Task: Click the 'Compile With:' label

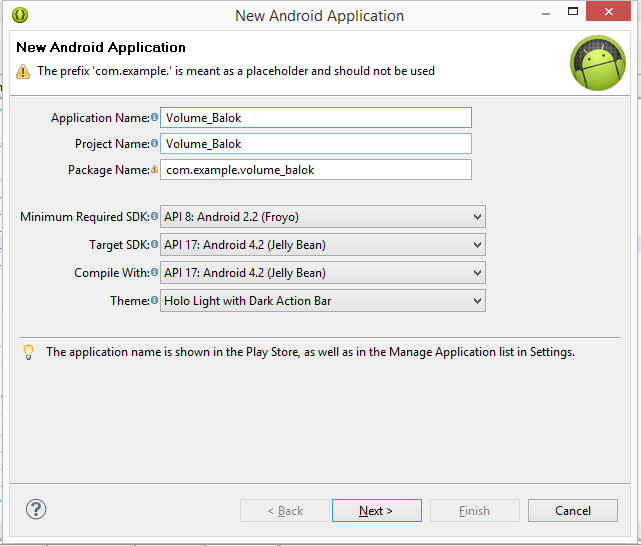Action: 112,273
